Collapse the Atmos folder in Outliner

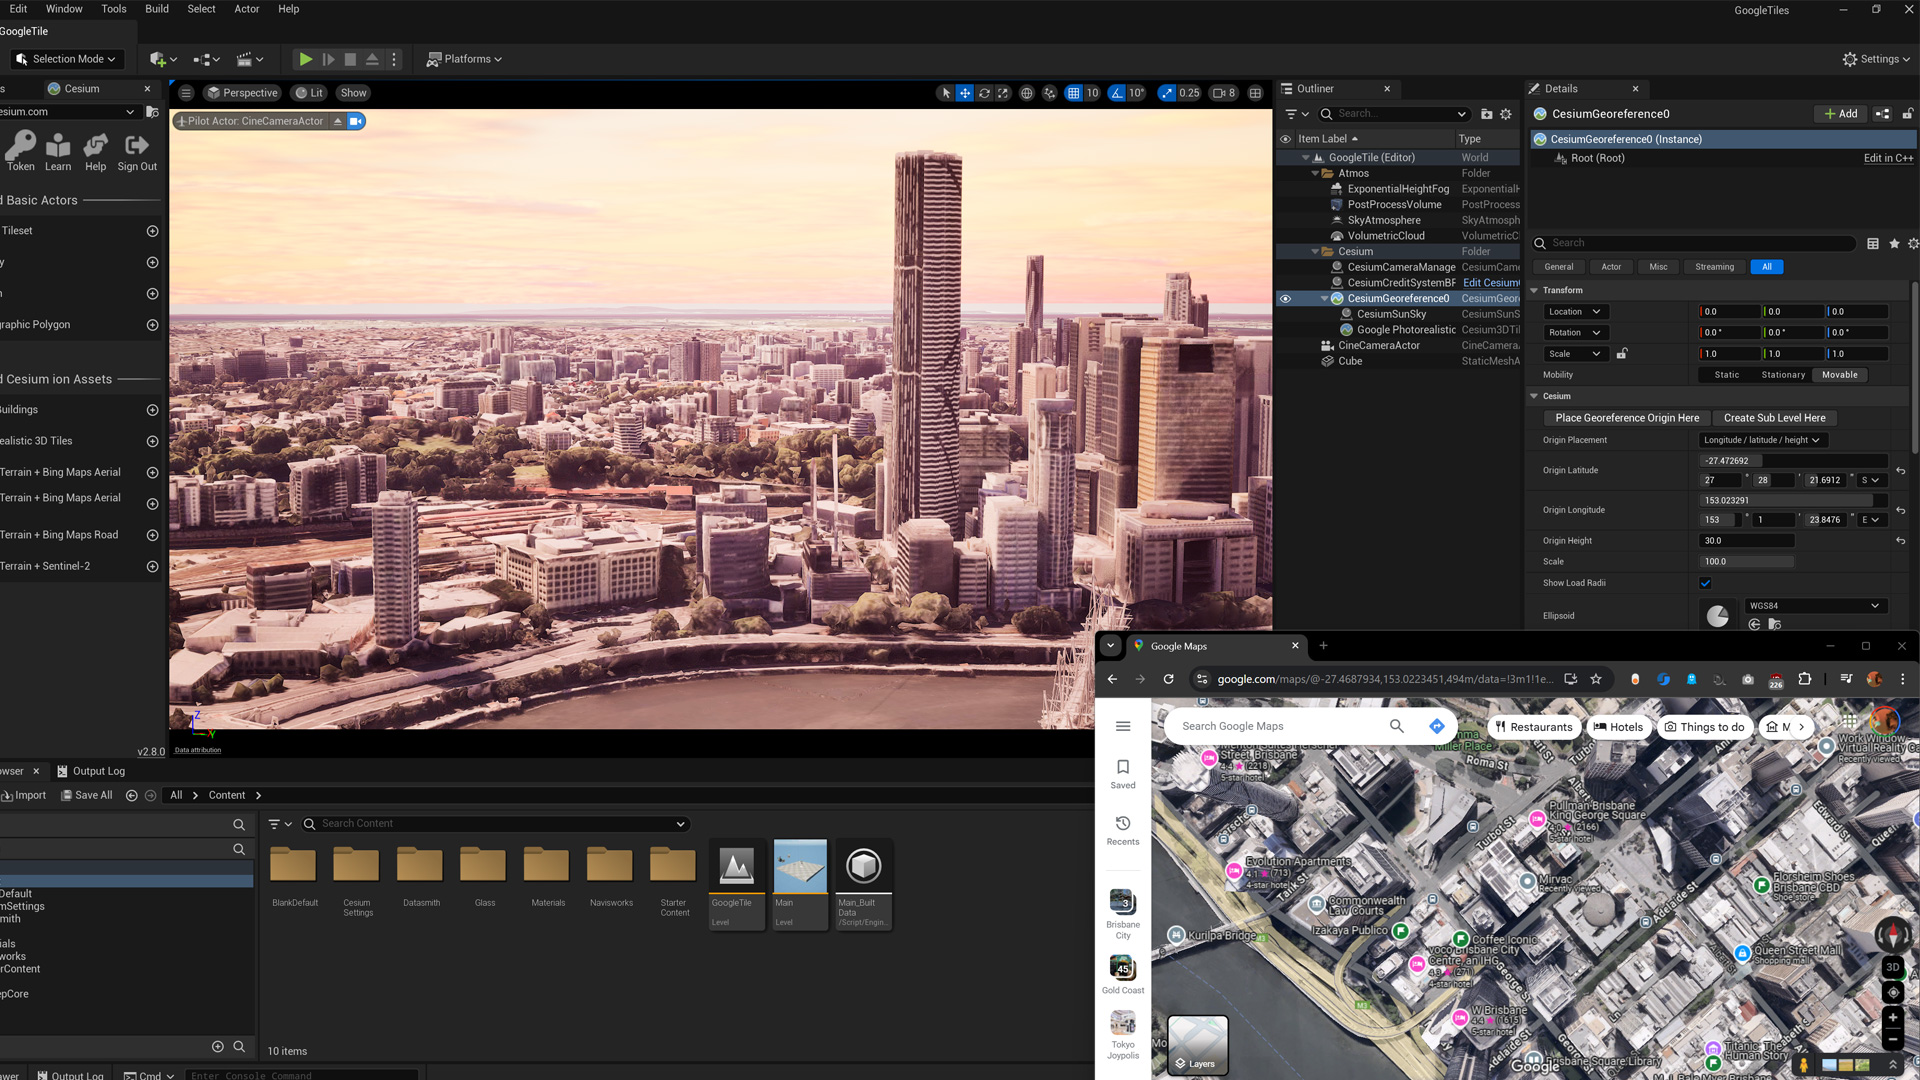point(1315,174)
